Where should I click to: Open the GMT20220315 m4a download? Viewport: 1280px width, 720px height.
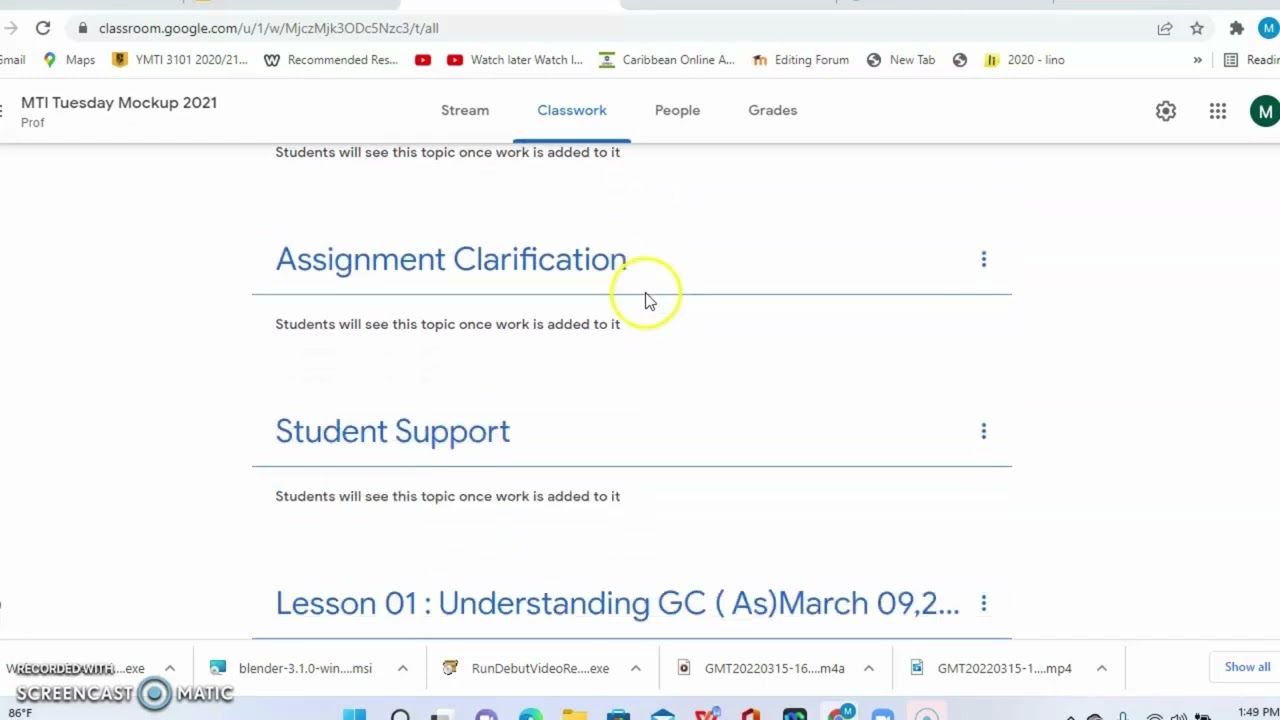click(760, 668)
